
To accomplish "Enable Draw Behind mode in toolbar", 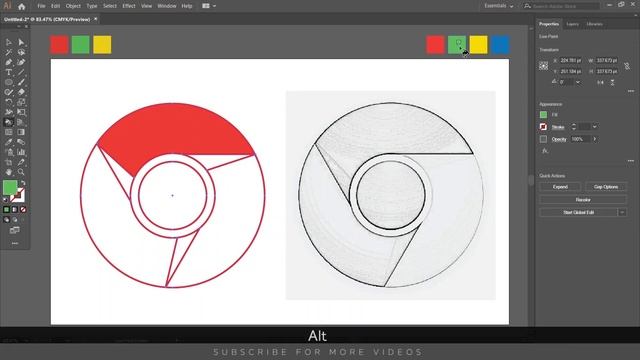I will click(x=15, y=220).
